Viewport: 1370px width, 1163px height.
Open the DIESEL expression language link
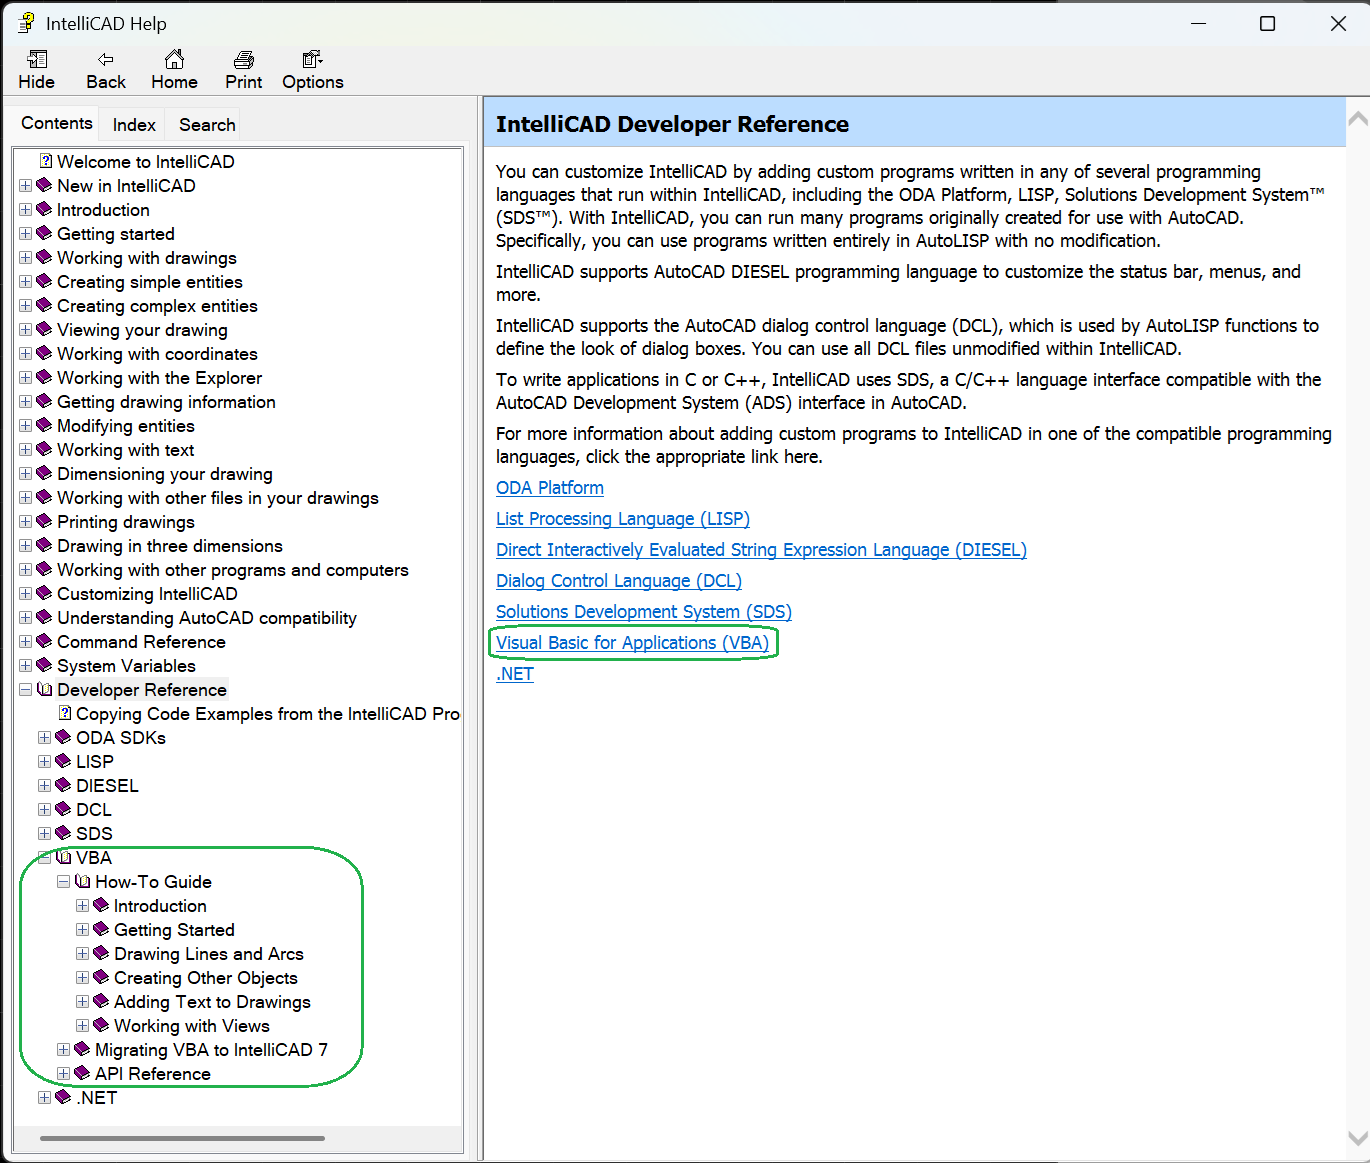[761, 550]
